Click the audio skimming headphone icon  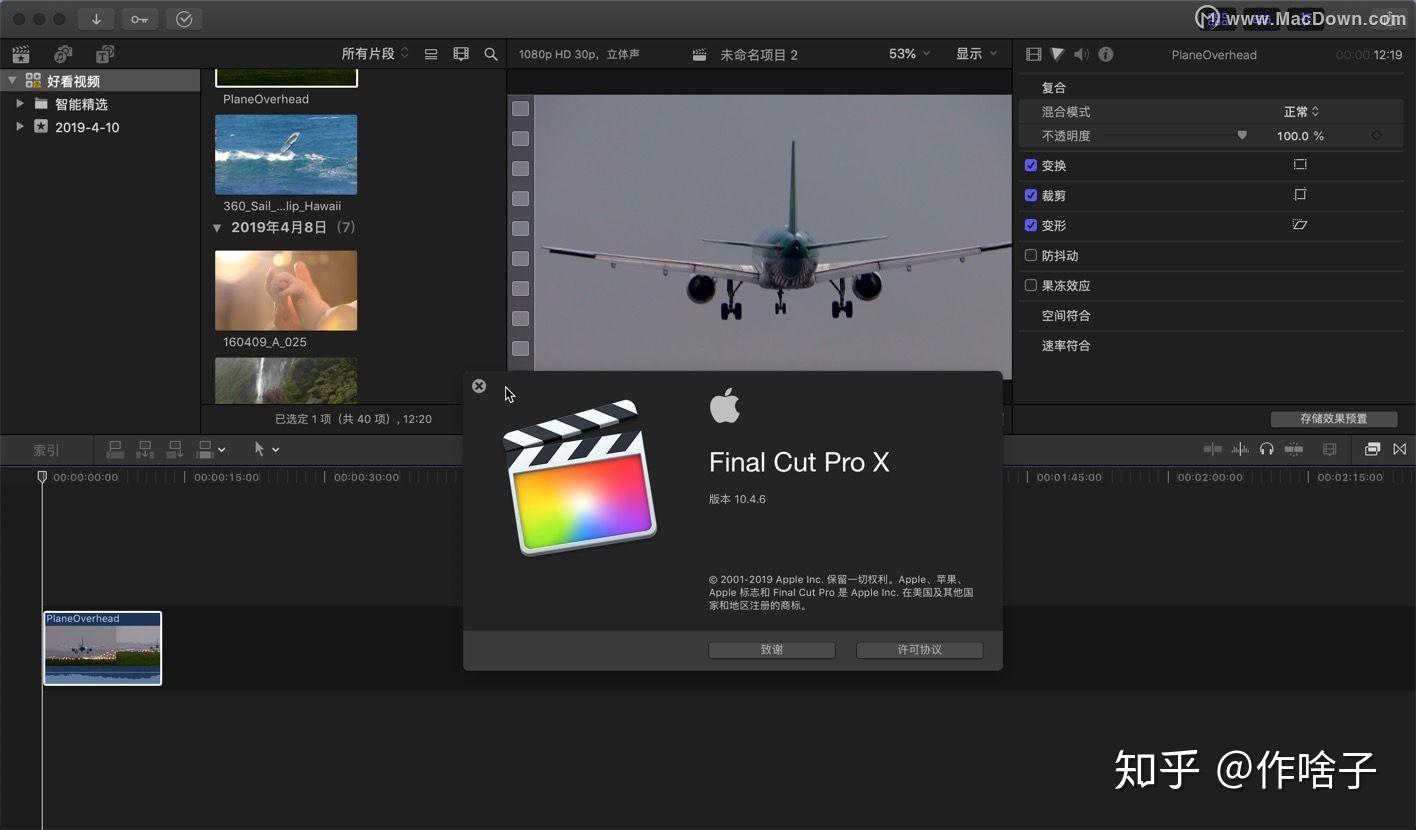[1267, 449]
